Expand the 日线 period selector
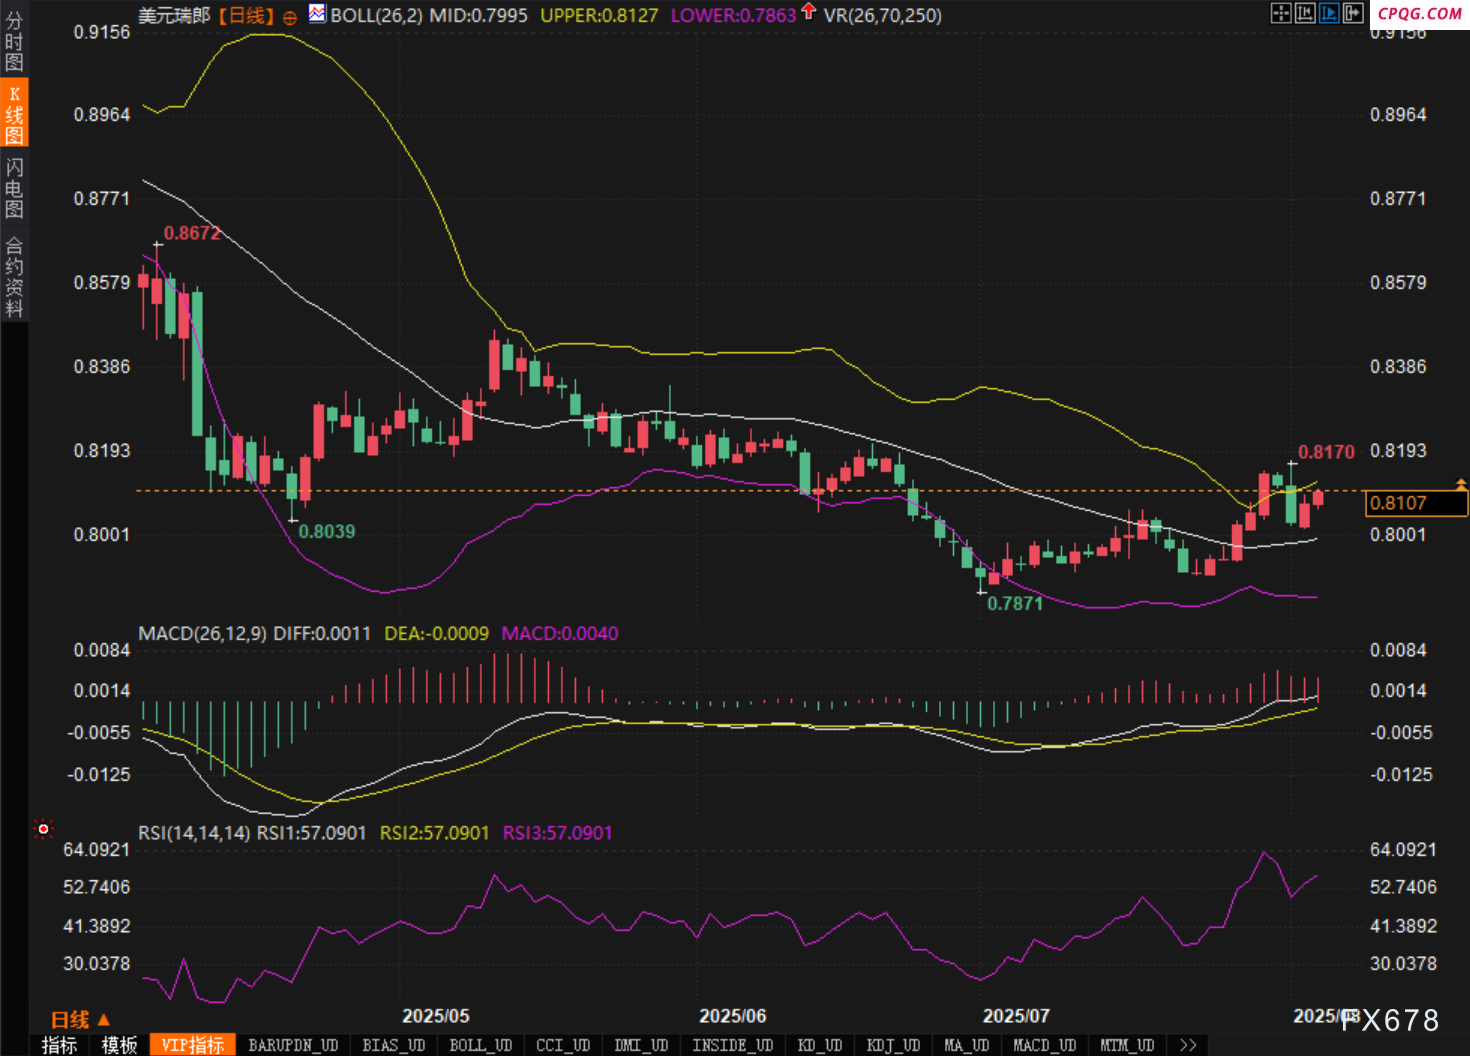The image size is (1470, 1056). 80,1019
